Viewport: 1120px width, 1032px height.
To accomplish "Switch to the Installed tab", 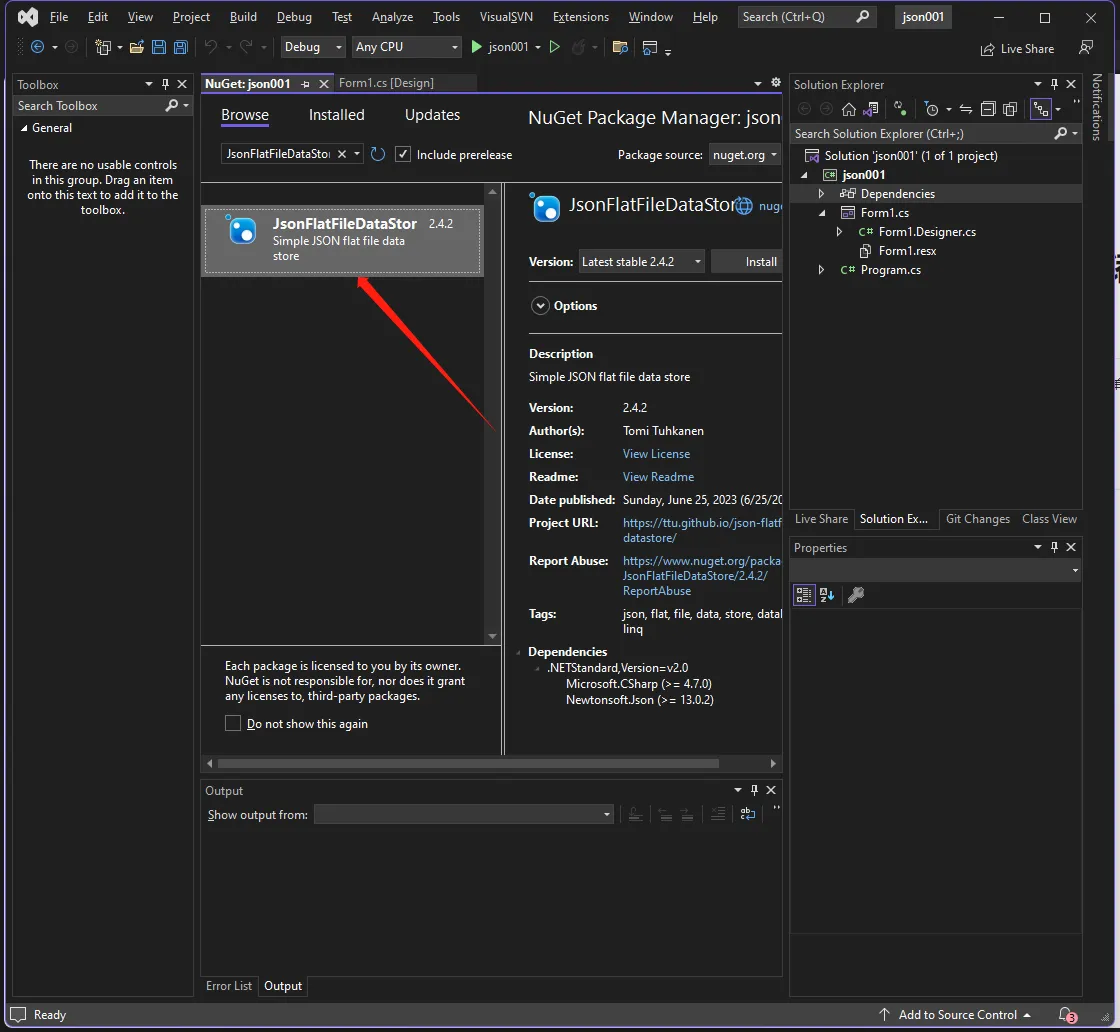I will tap(336, 115).
